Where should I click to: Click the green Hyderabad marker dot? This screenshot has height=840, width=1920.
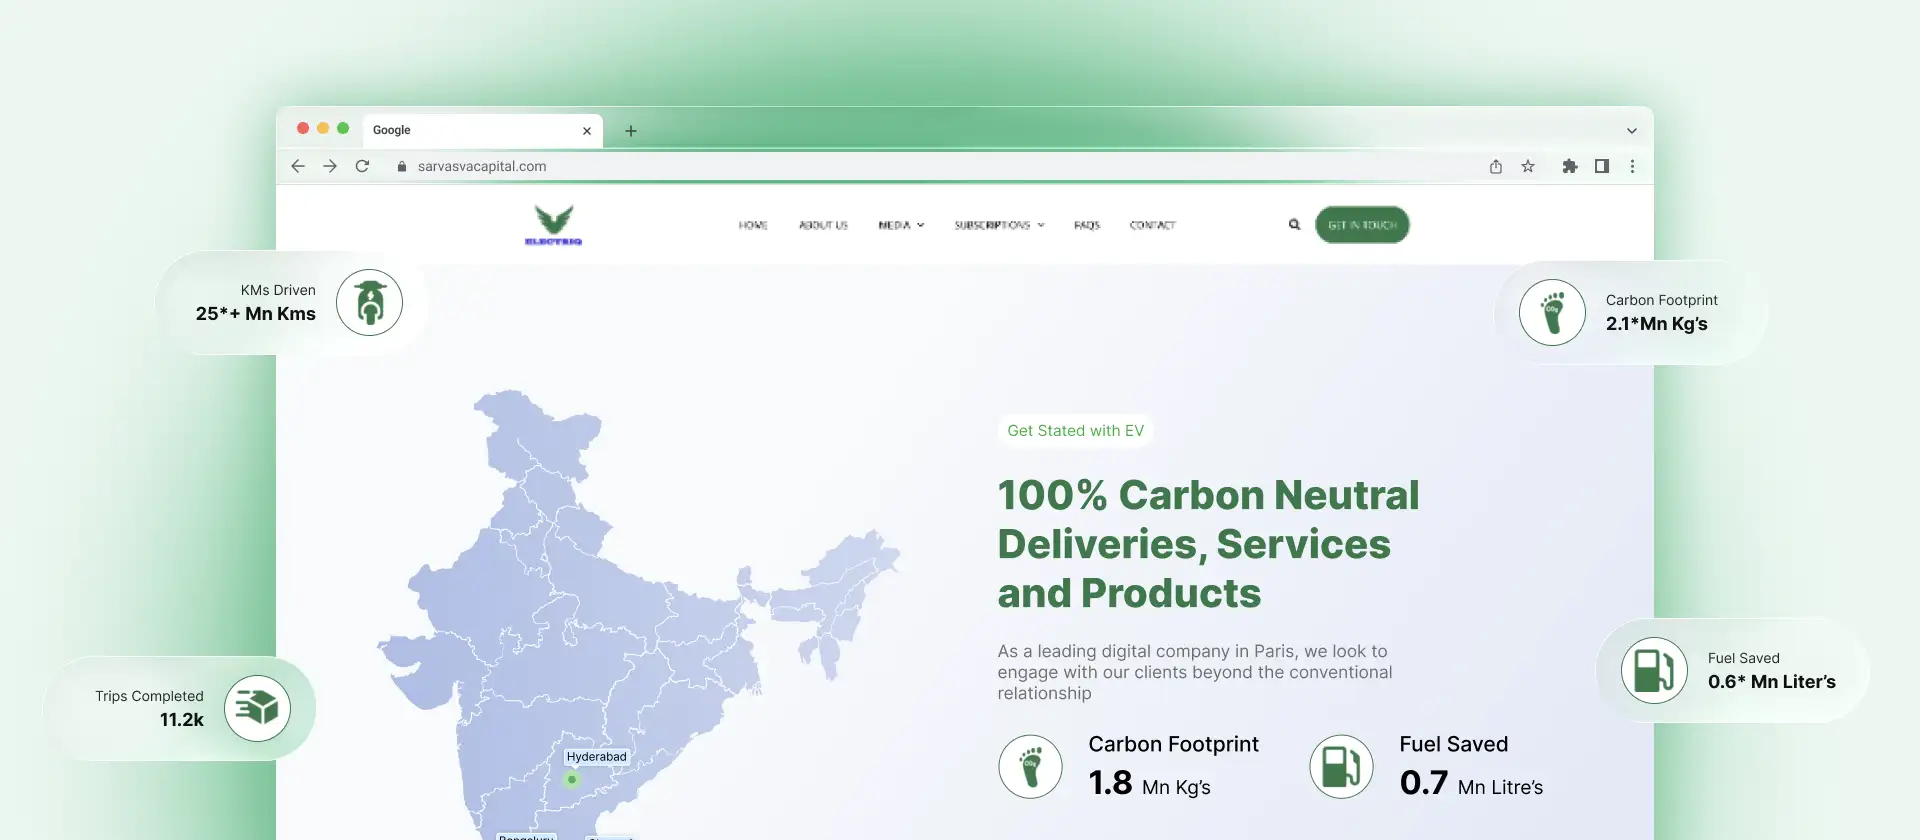click(x=572, y=779)
